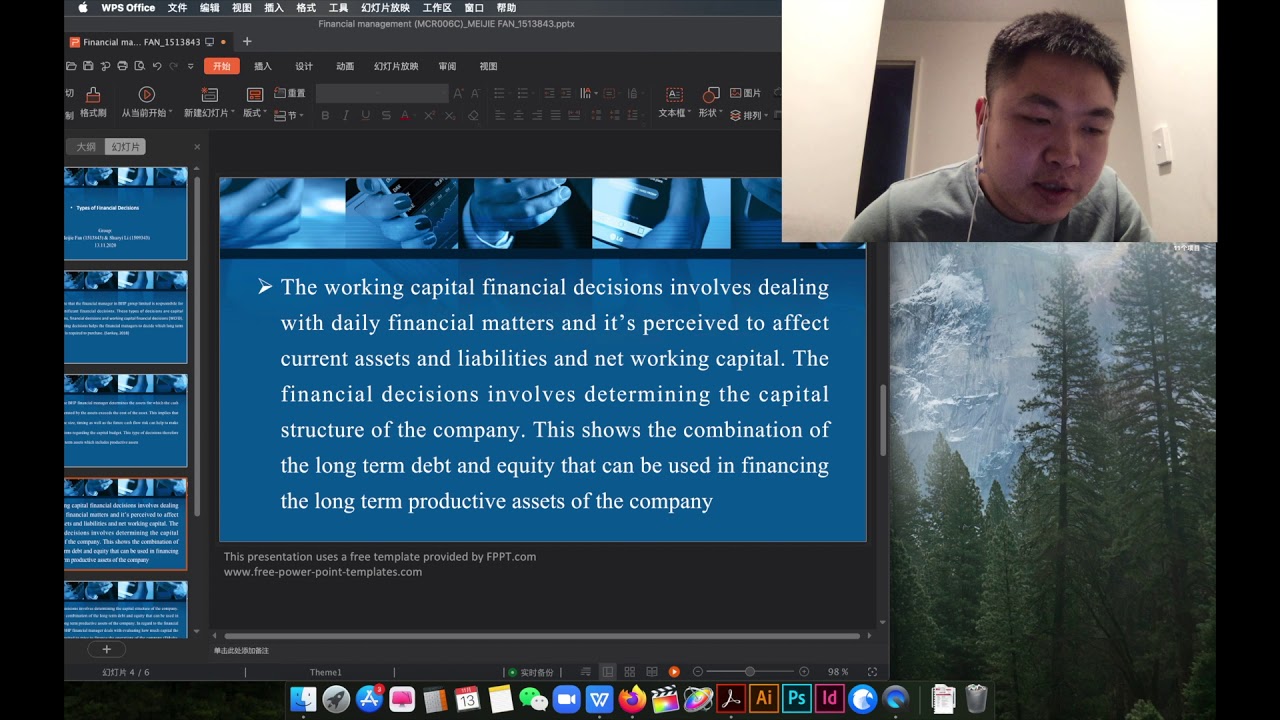Click the real-time backup (实时备份) indicator
1280x720 pixels.
(531, 672)
